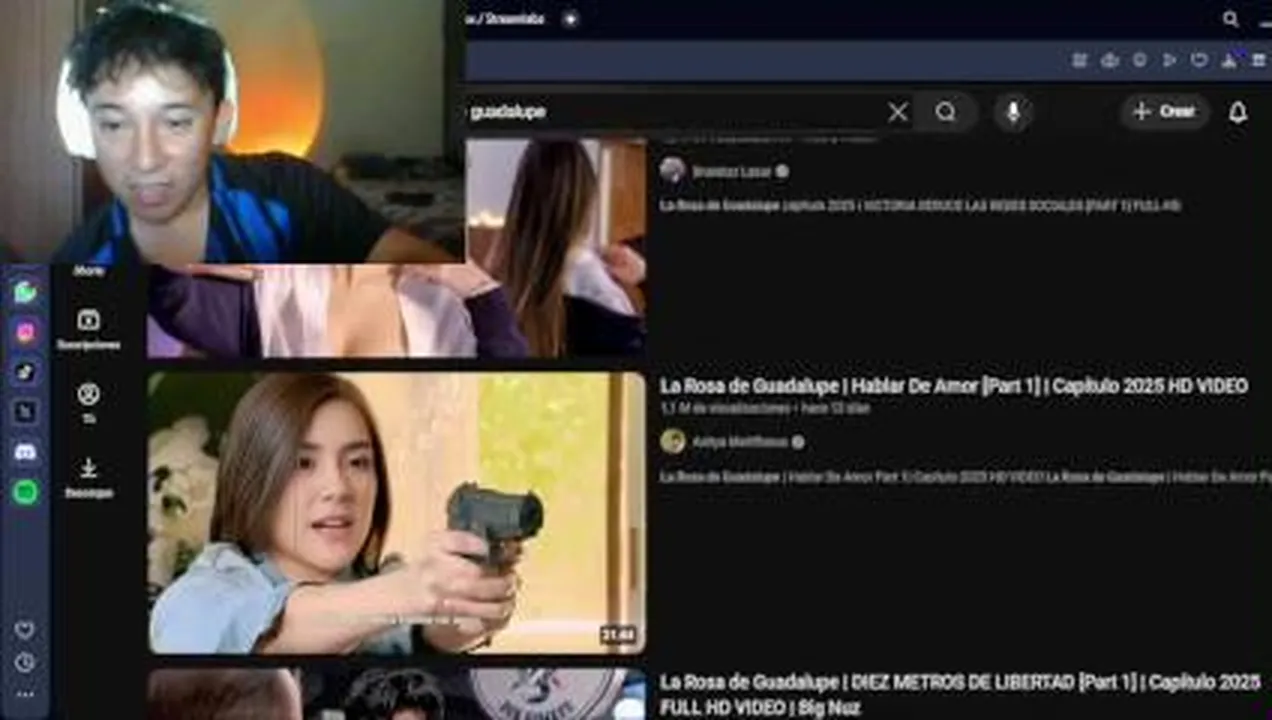The image size is (1272, 720).
Task: Open YouTube notifications bell
Action: (1238, 112)
